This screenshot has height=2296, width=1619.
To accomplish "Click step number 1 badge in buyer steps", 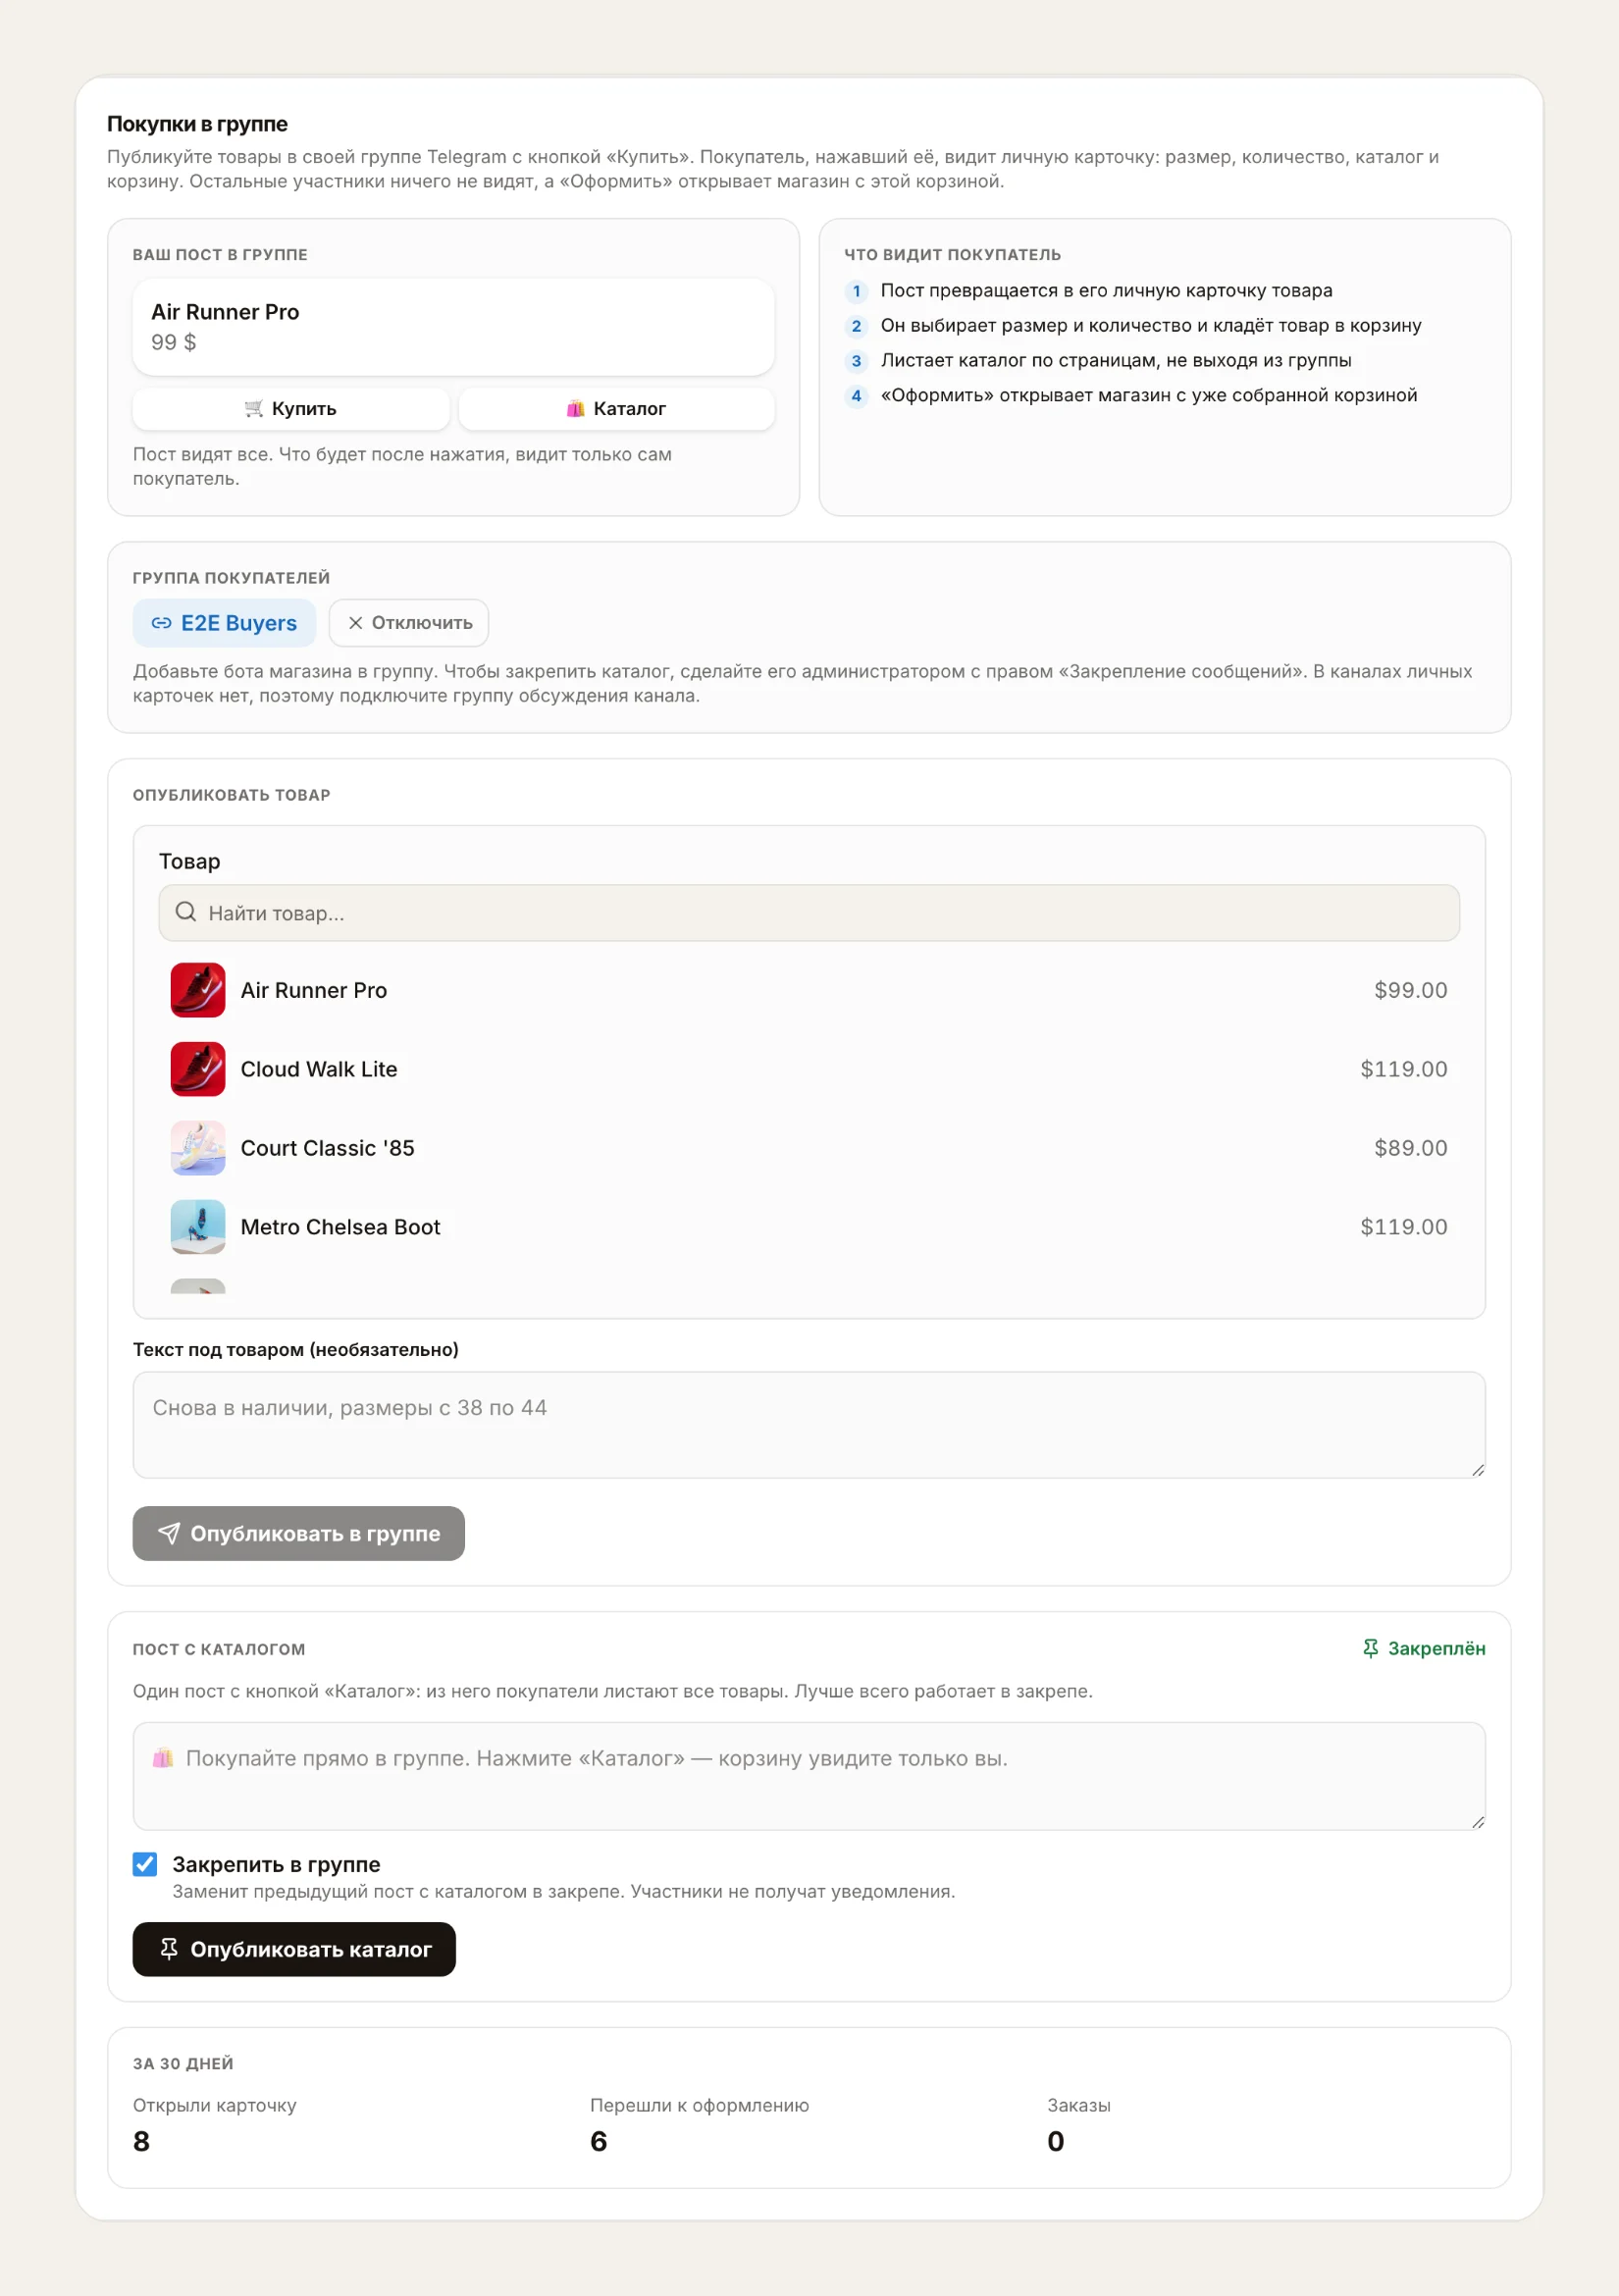I will [x=856, y=291].
